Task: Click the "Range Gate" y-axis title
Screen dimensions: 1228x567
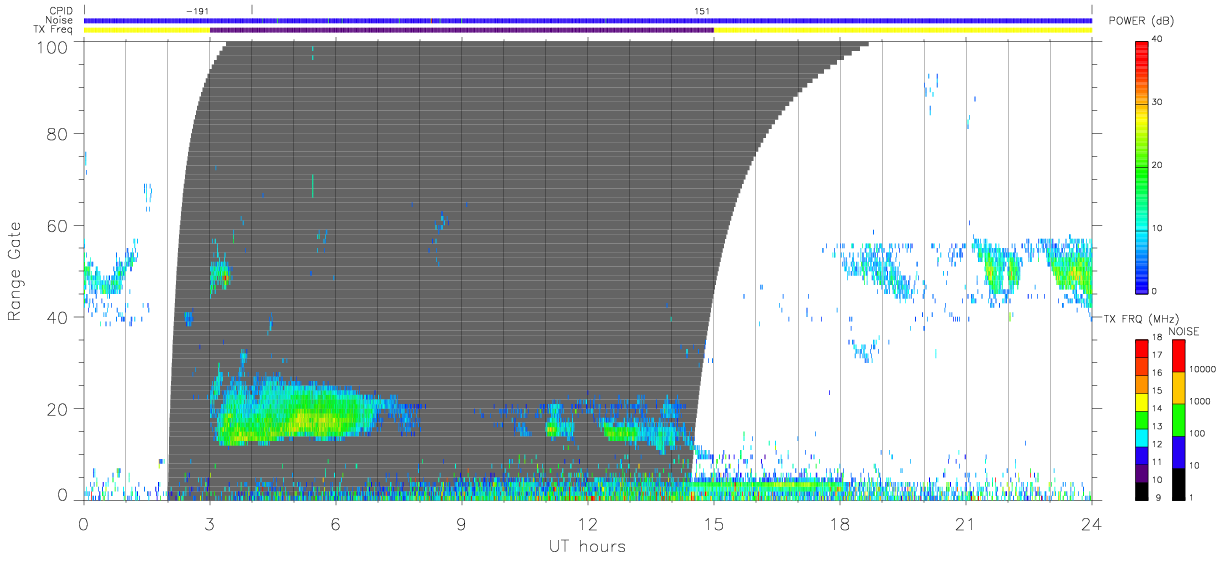Action: click(x=16, y=271)
